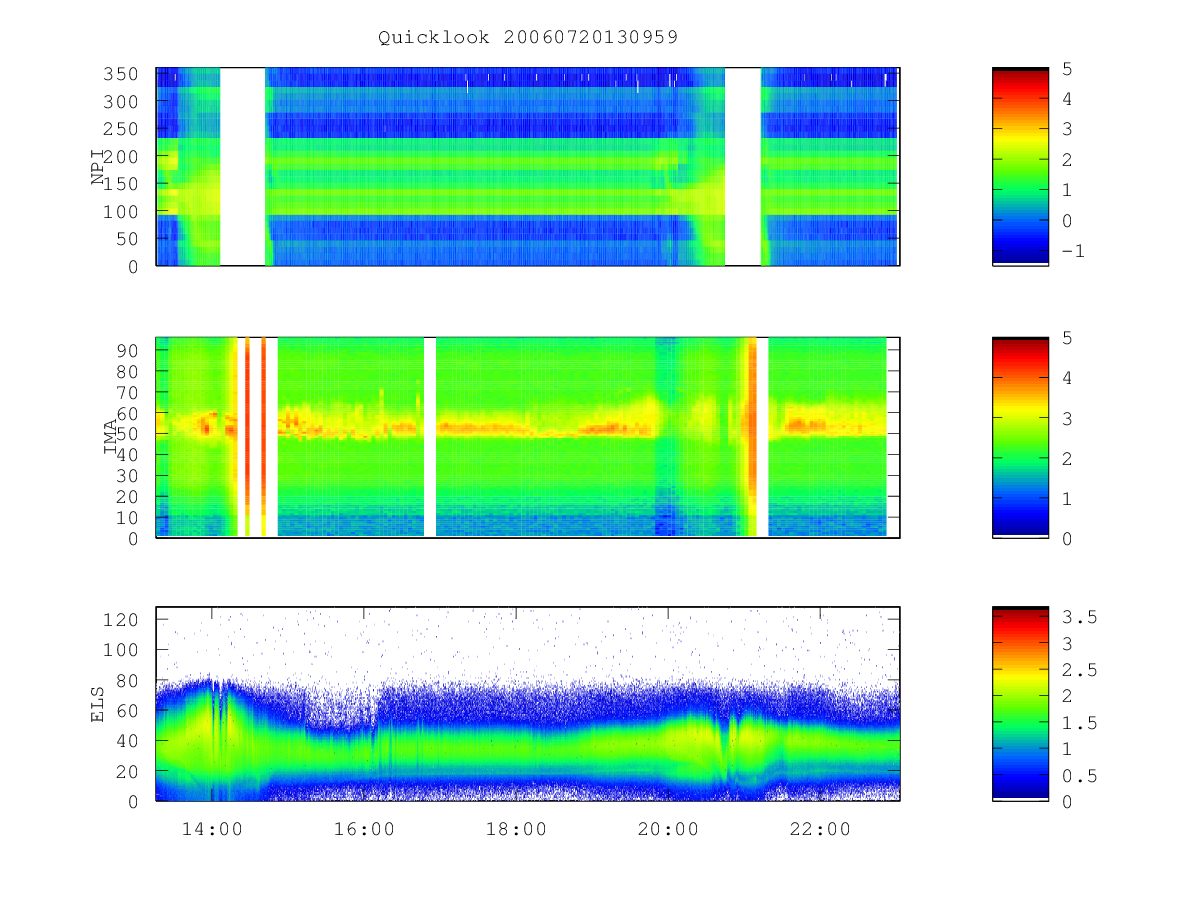This screenshot has height=900, width=1200.
Task: Click the IMA color scale bar
Action: [1020, 437]
